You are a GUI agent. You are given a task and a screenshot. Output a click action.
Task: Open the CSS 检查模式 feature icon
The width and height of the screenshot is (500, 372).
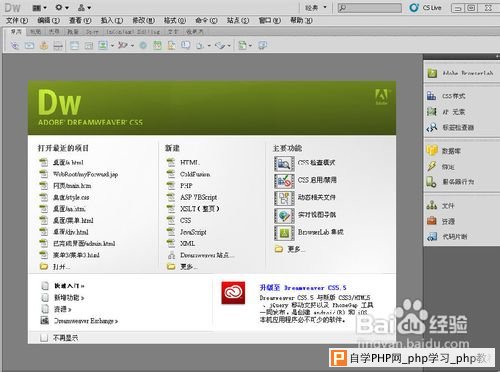tap(284, 163)
